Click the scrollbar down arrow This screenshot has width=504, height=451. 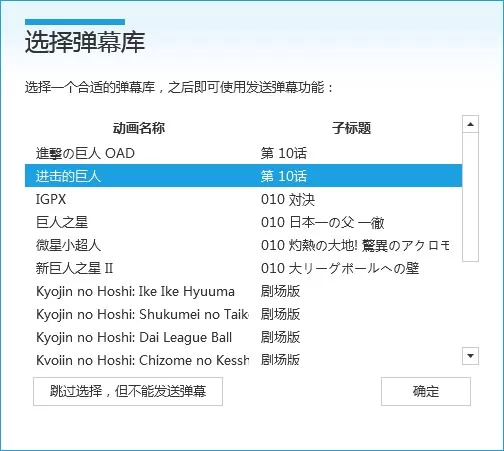(470, 356)
